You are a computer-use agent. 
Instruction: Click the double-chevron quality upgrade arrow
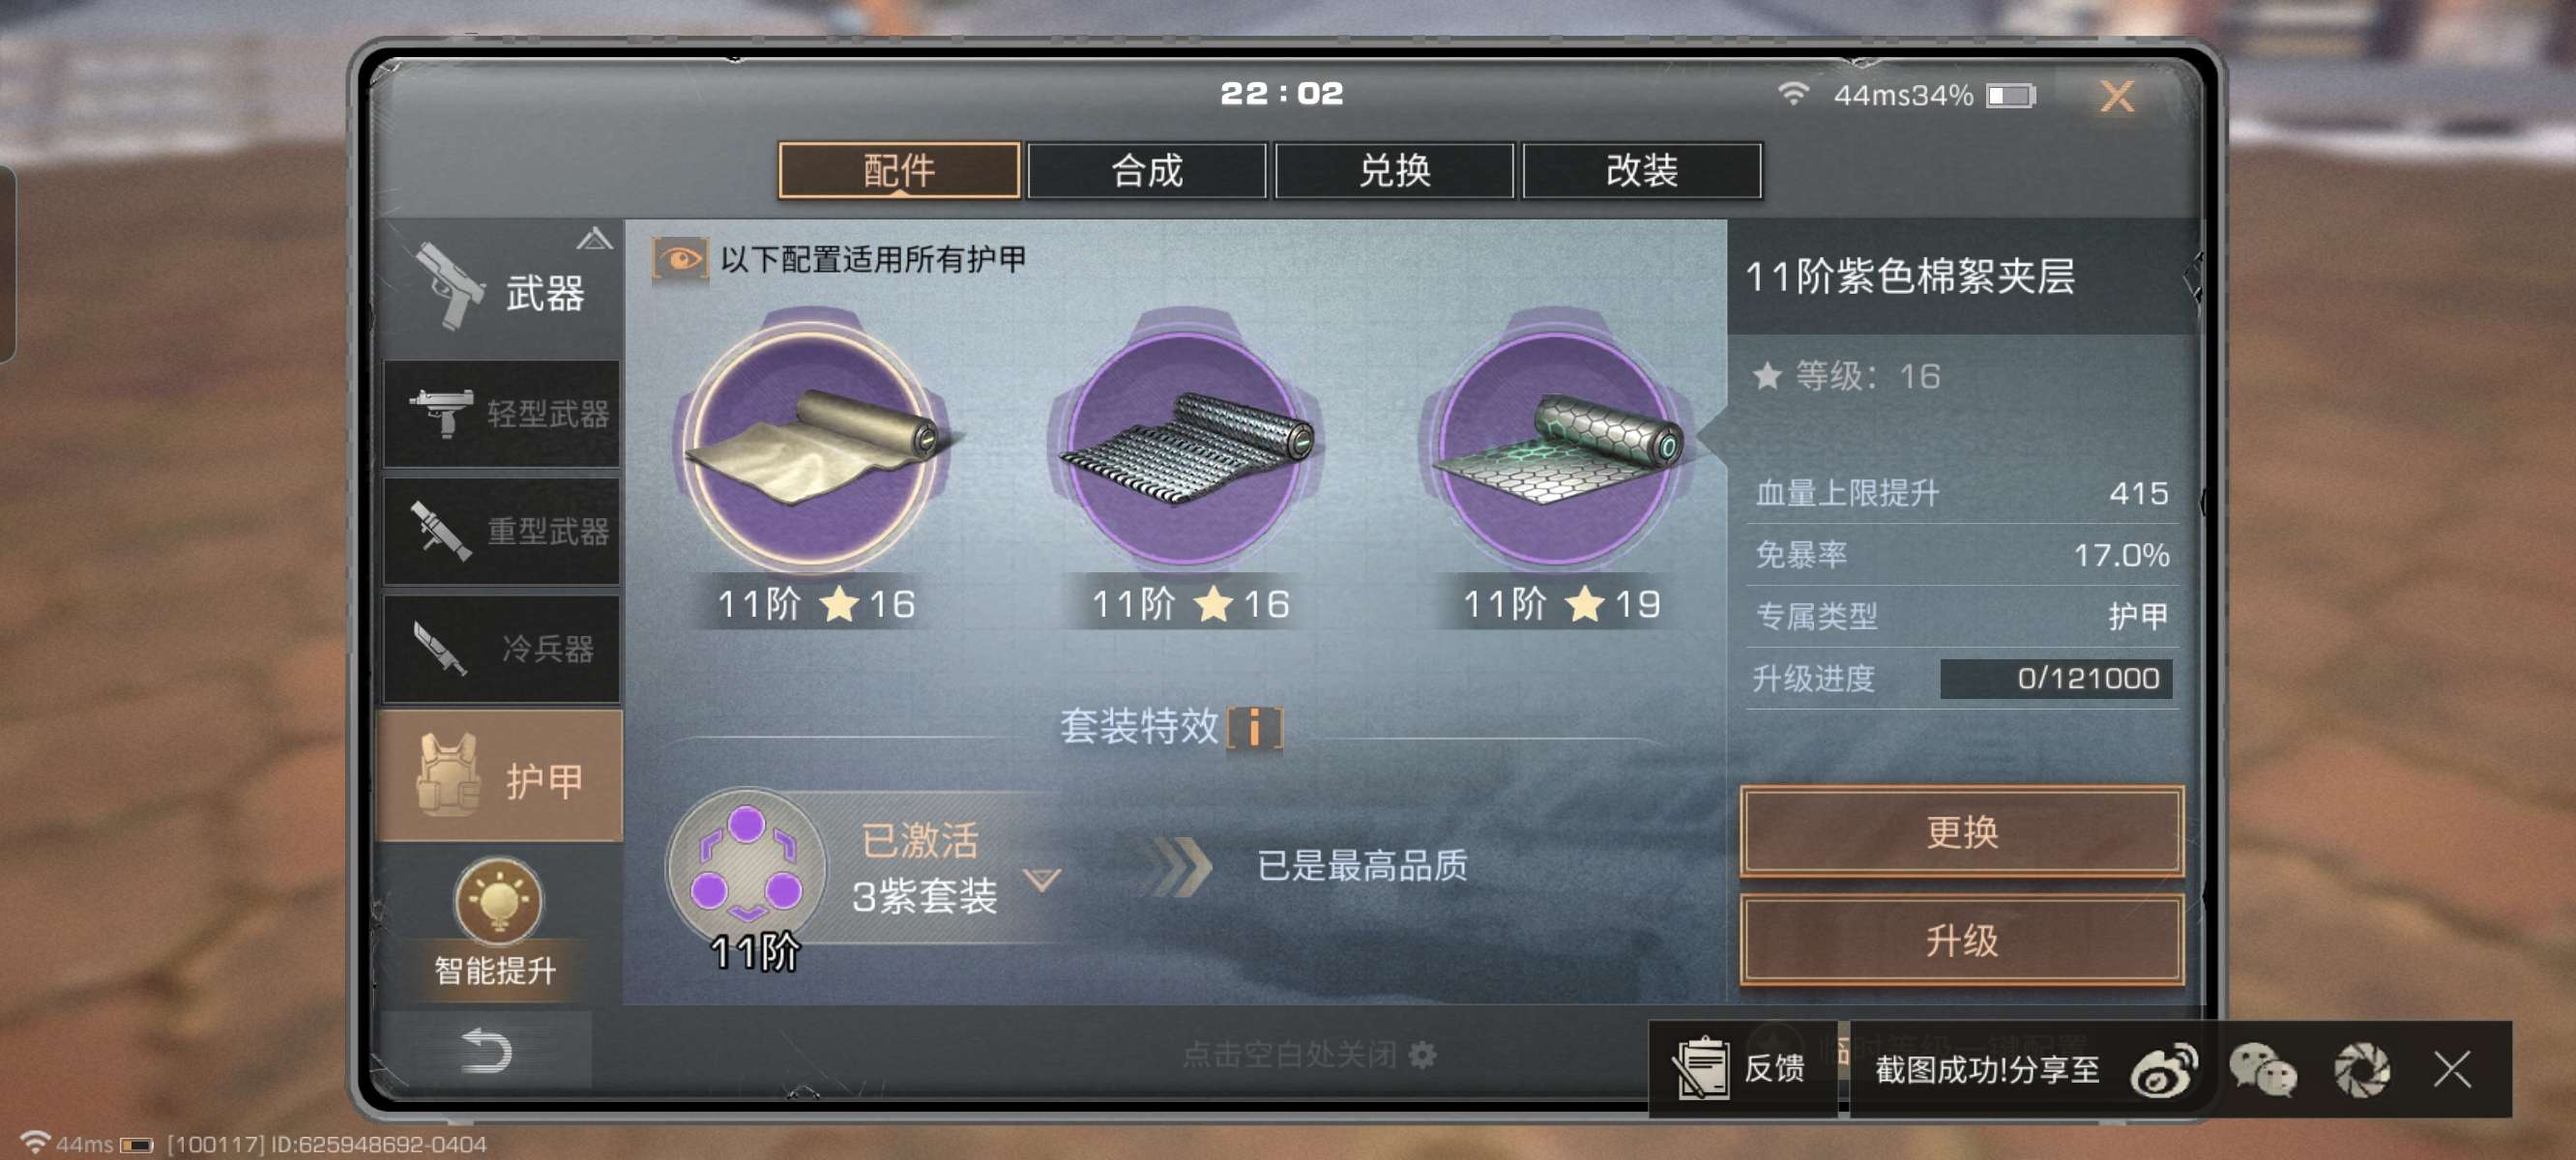1181,866
